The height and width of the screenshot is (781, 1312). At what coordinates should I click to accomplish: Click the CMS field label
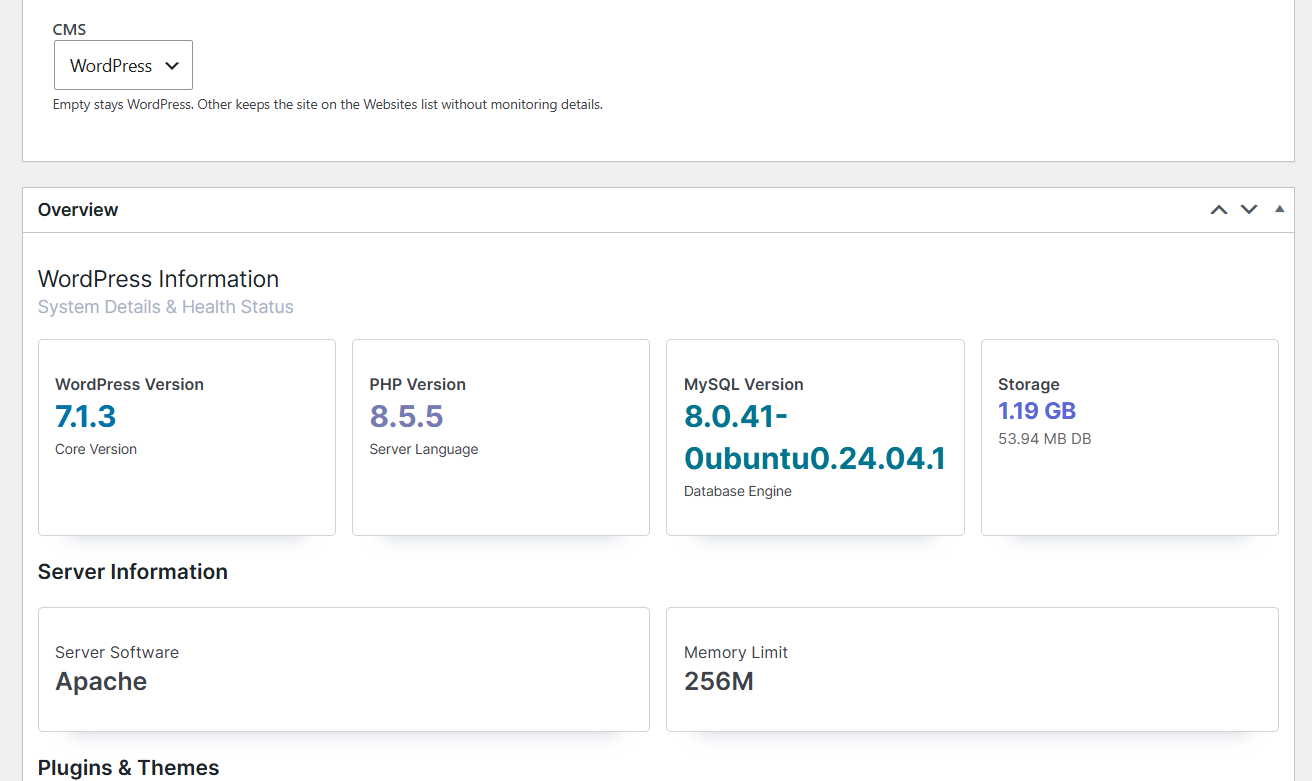[69, 30]
